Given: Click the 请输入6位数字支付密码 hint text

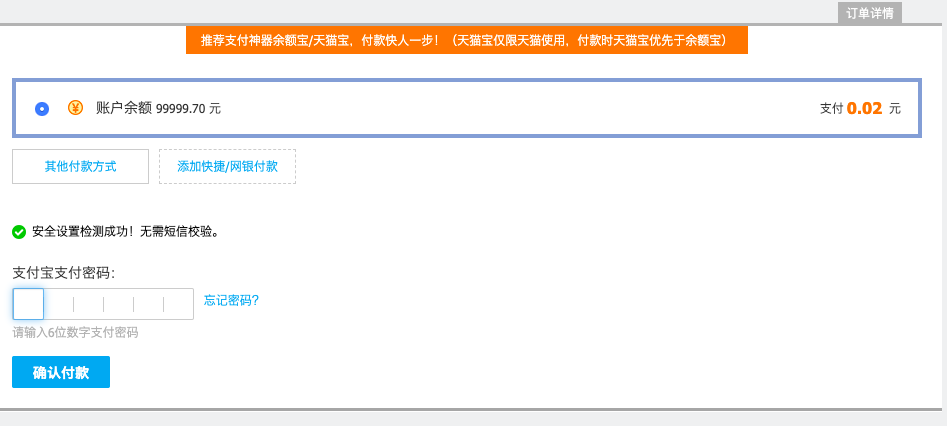Looking at the screenshot, I should [x=75, y=332].
